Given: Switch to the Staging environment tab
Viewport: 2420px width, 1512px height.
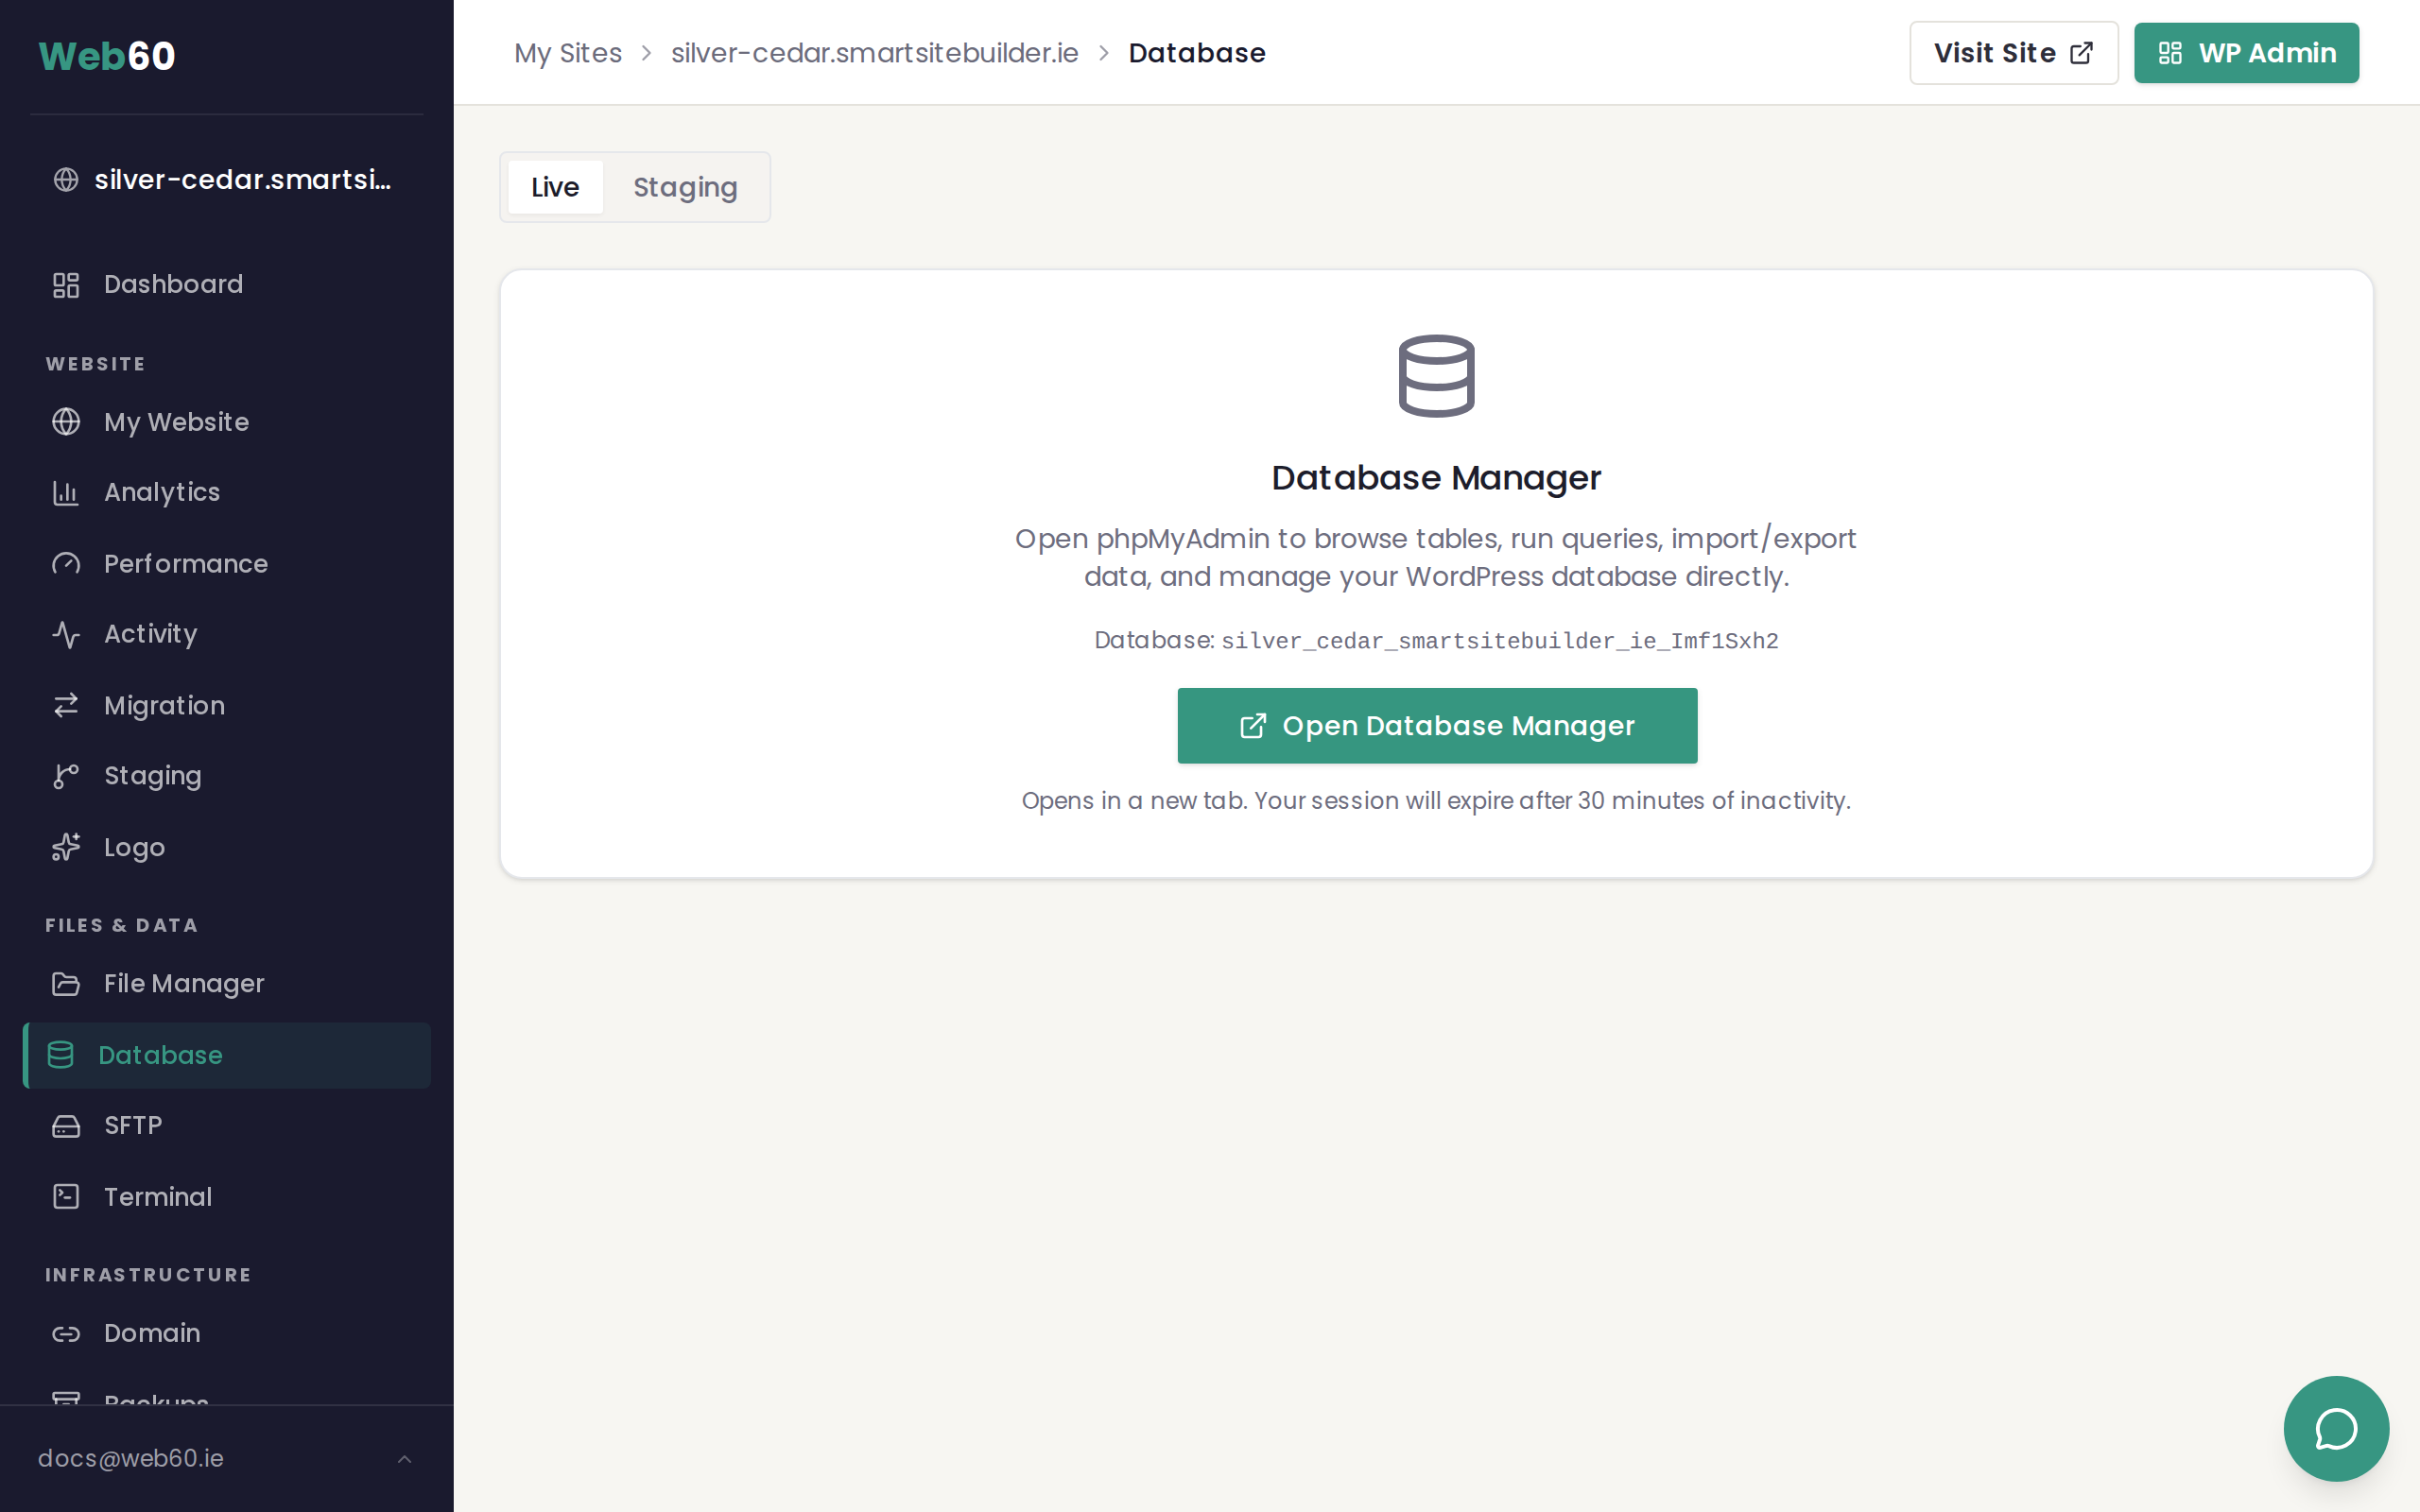Looking at the screenshot, I should (x=685, y=187).
